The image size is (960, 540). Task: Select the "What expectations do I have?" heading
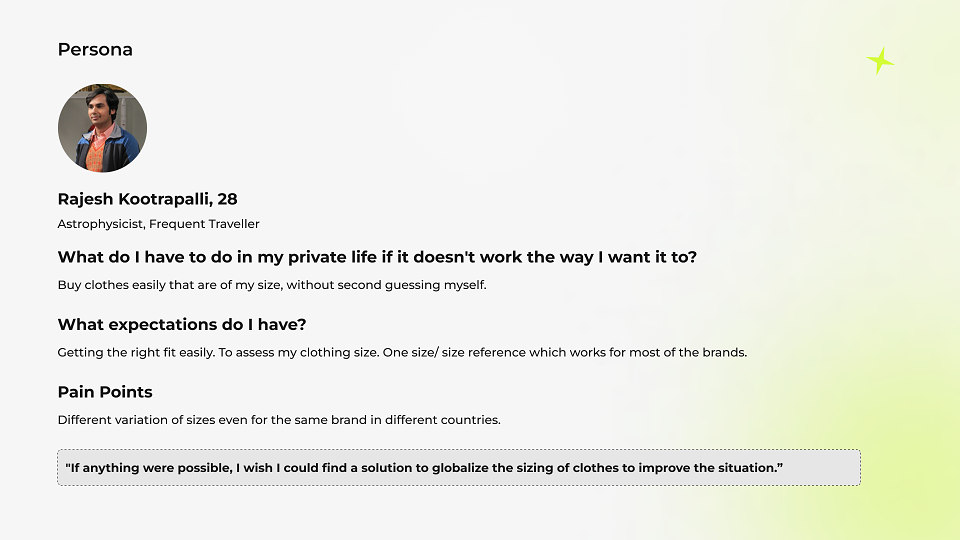[182, 324]
